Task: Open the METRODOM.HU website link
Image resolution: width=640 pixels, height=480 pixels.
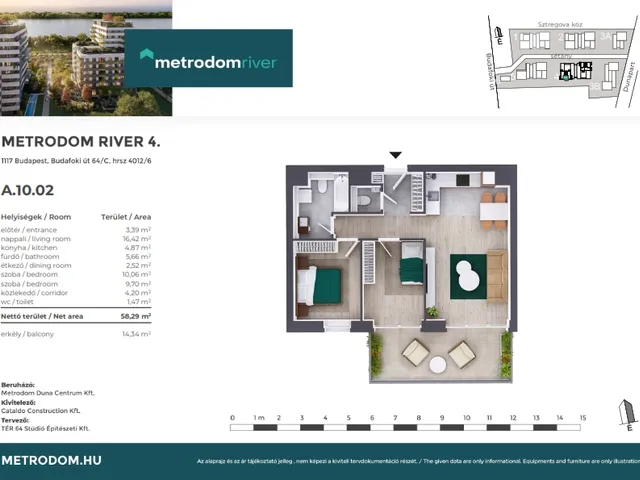Action: point(52,460)
